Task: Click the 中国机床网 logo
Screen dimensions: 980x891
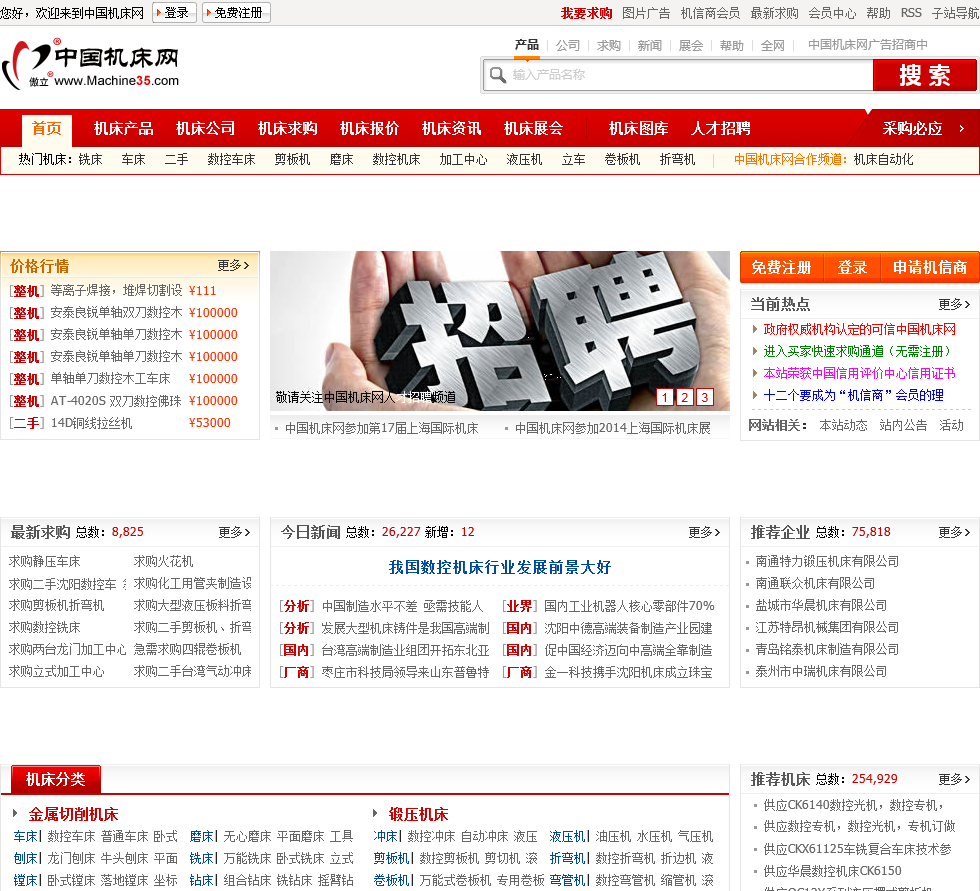Action: coord(91,64)
